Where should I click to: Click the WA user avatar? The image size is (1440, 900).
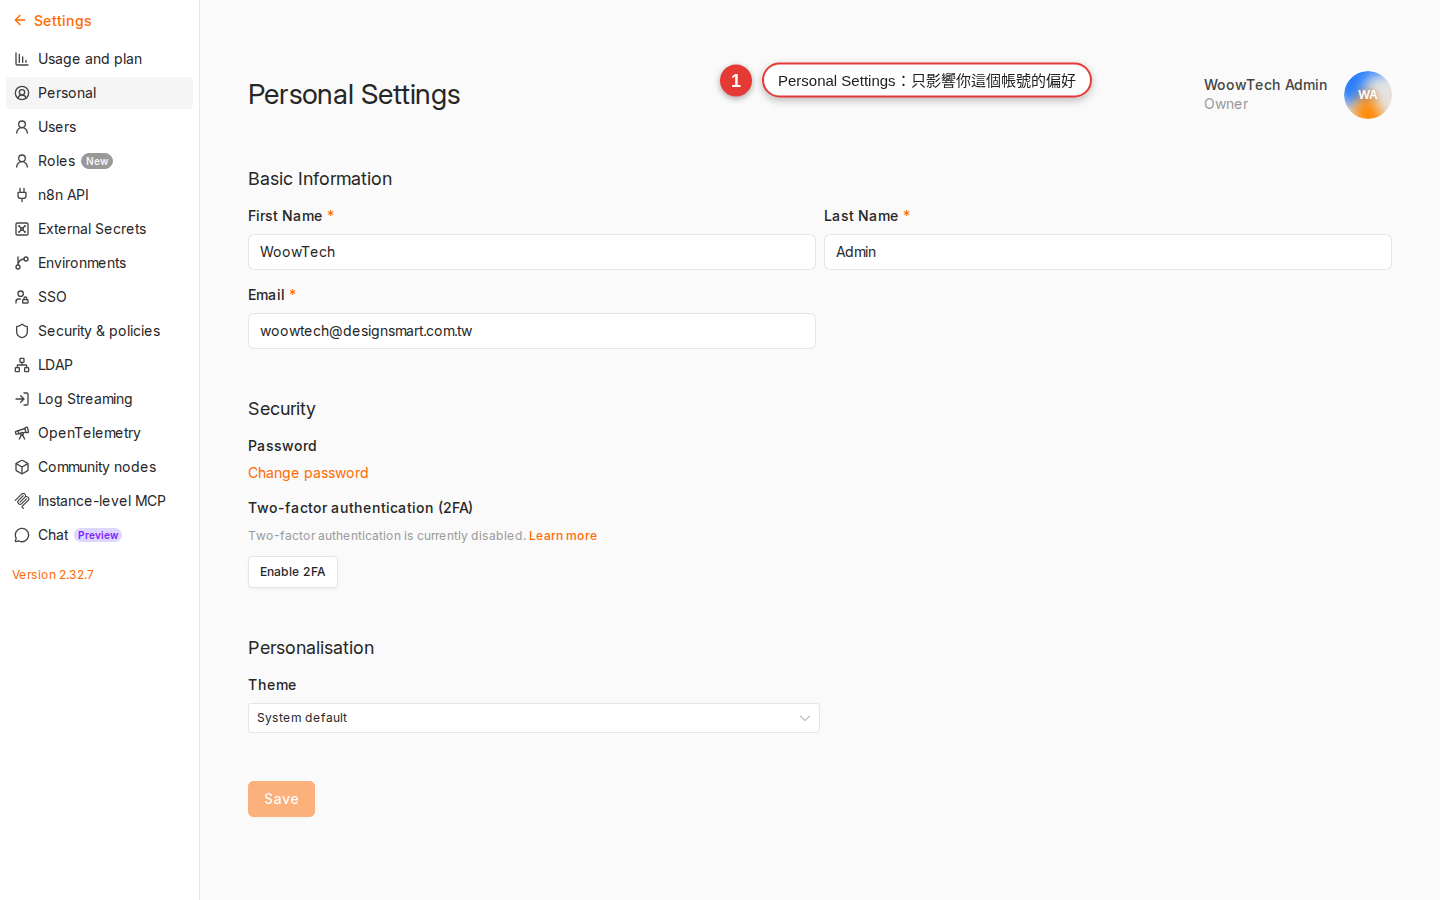point(1368,95)
